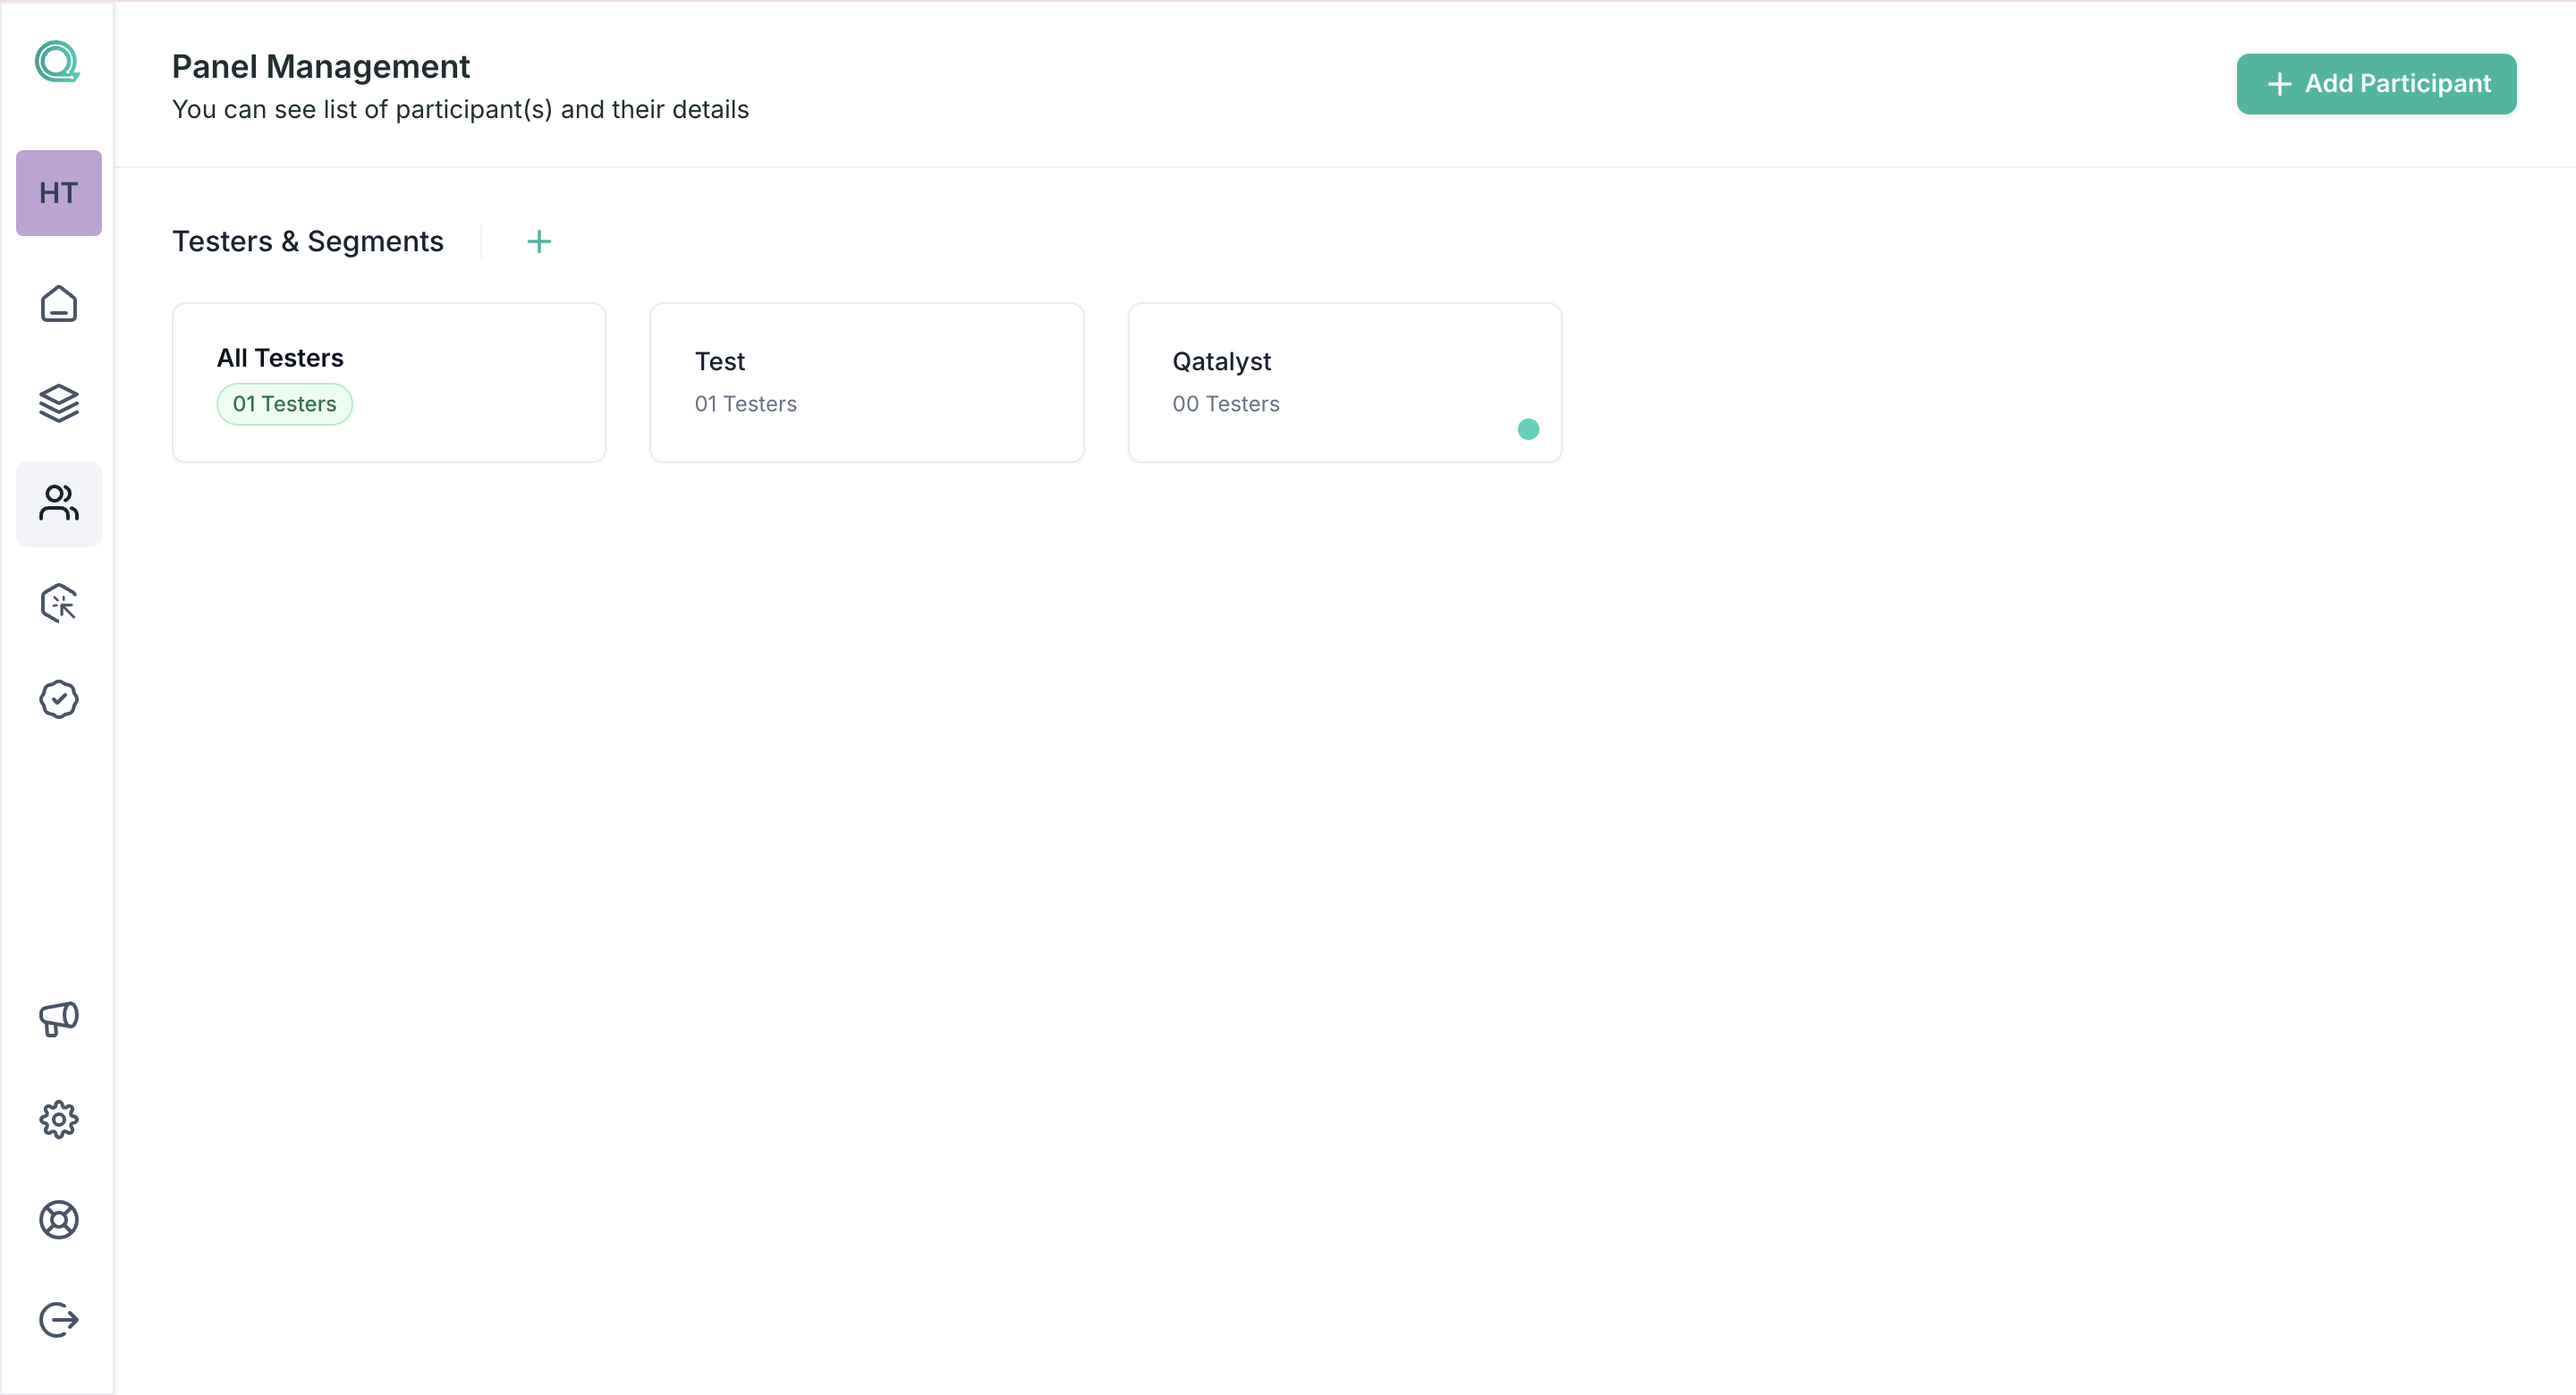Open Settings gear icon
Image resolution: width=2576 pixels, height=1395 pixels.
click(58, 1119)
